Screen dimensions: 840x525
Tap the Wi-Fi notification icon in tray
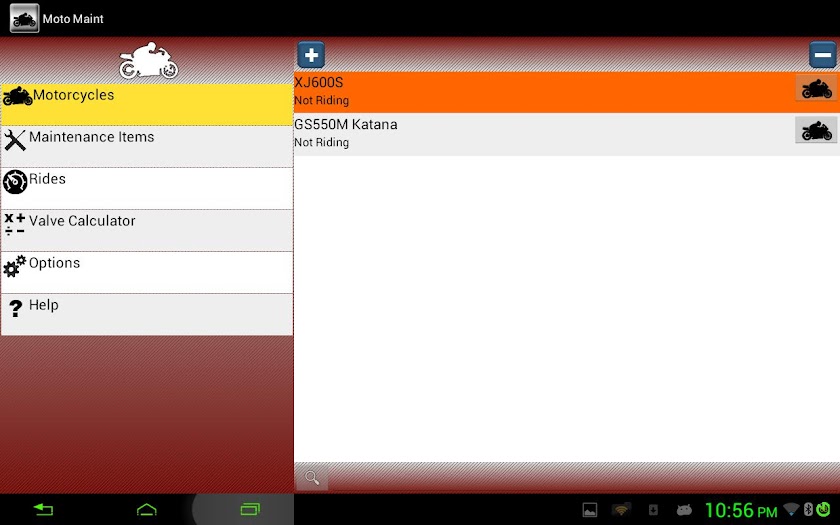621,510
